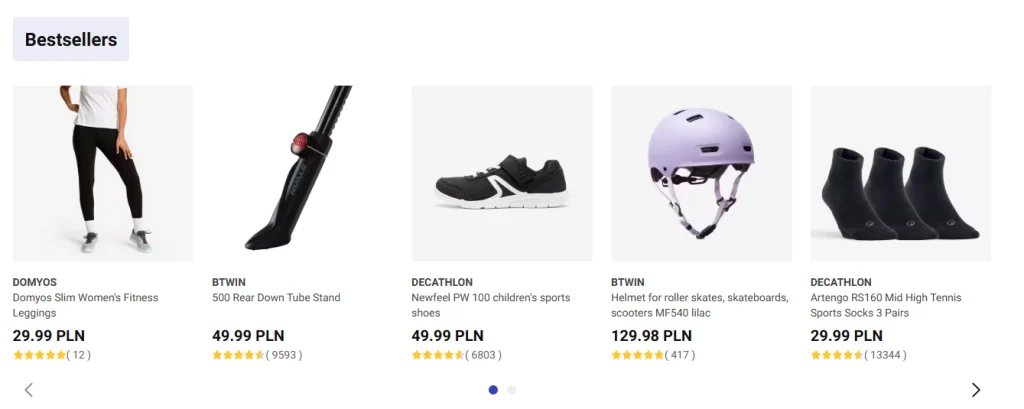Open Artengo RS160 tennis socks link
This screenshot has width=1024, height=409.
[885, 305]
